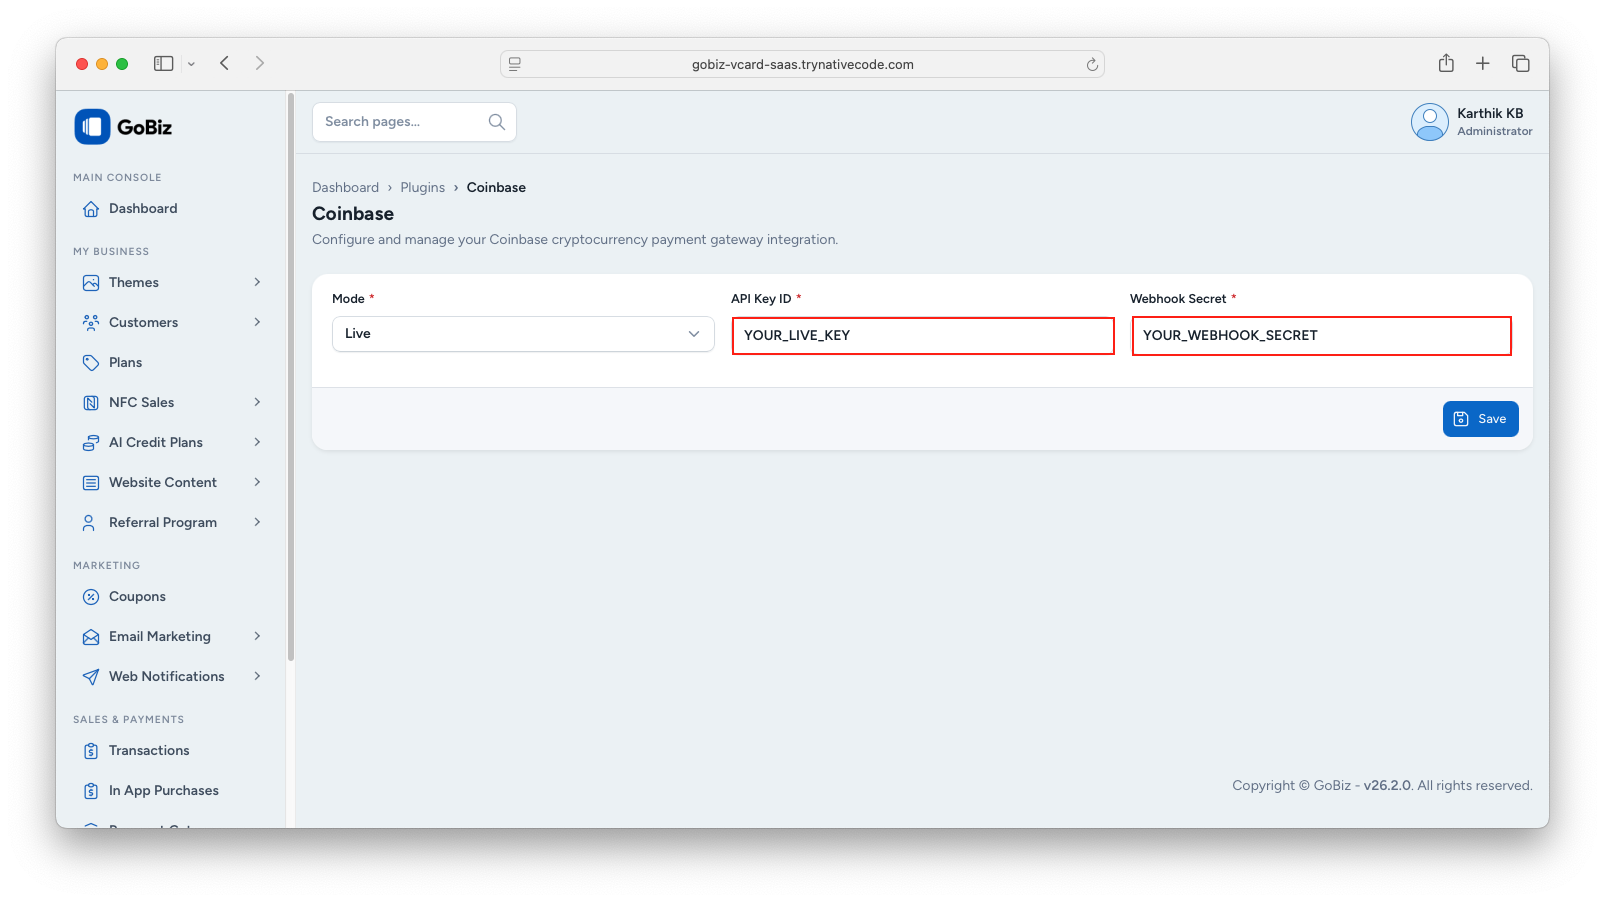Open the Karthik KB profile name
Screen dimensions: 1605x902
pos(1490,114)
